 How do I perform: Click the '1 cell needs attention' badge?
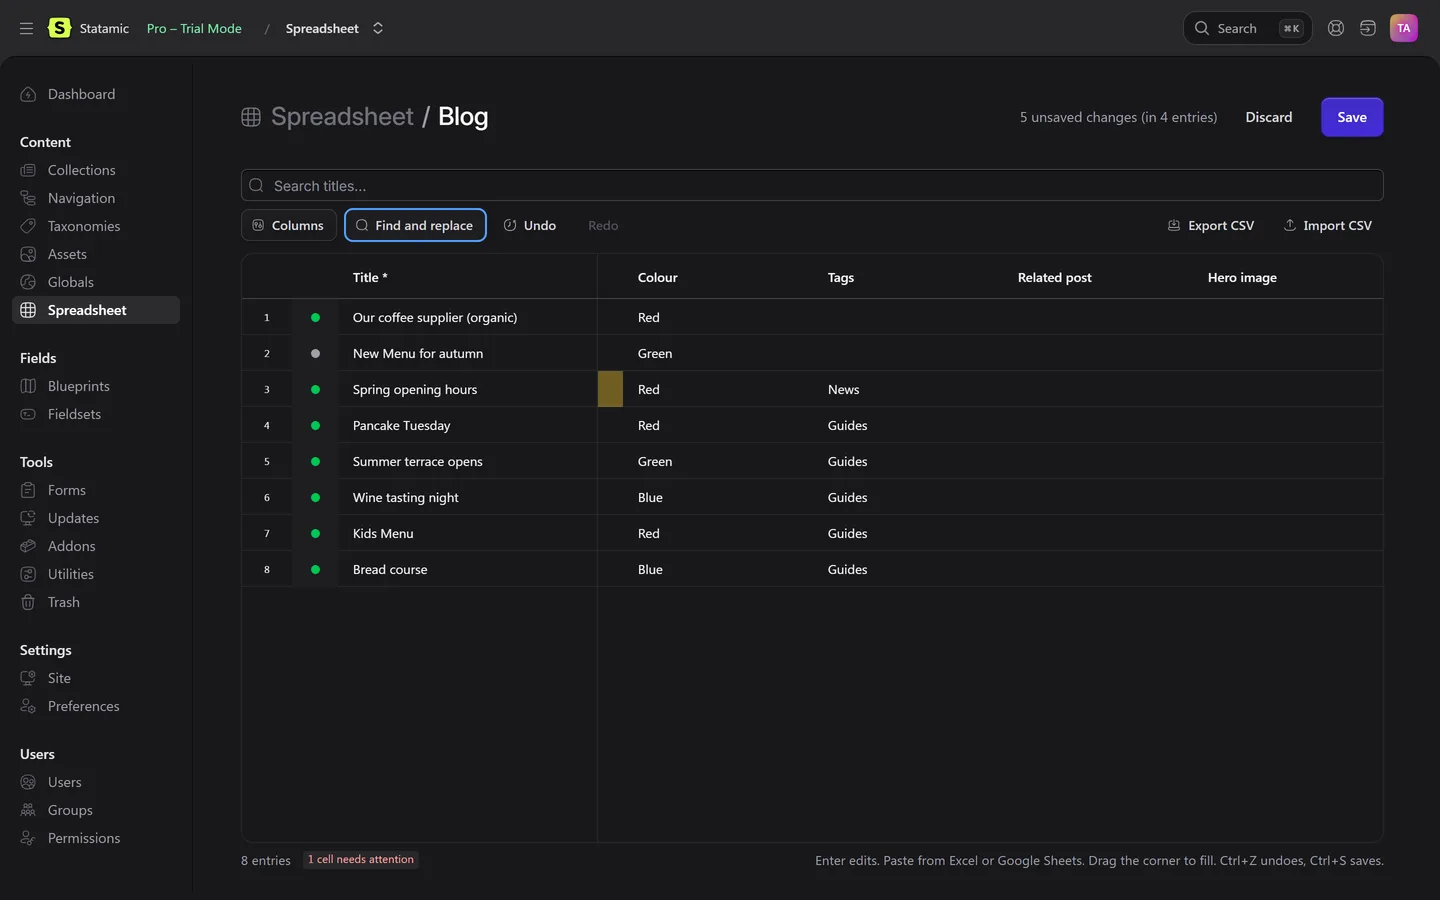[361, 859]
